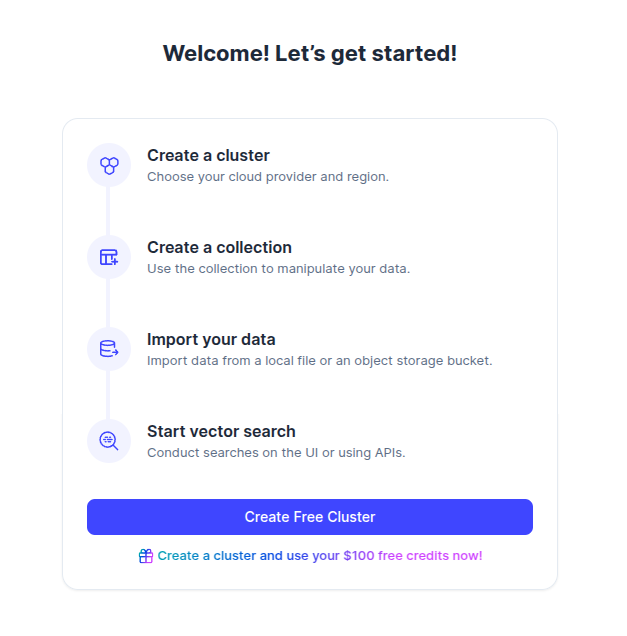Select the 'Create a cluster' step title
Viewport: 627px width, 636px height.
point(208,155)
